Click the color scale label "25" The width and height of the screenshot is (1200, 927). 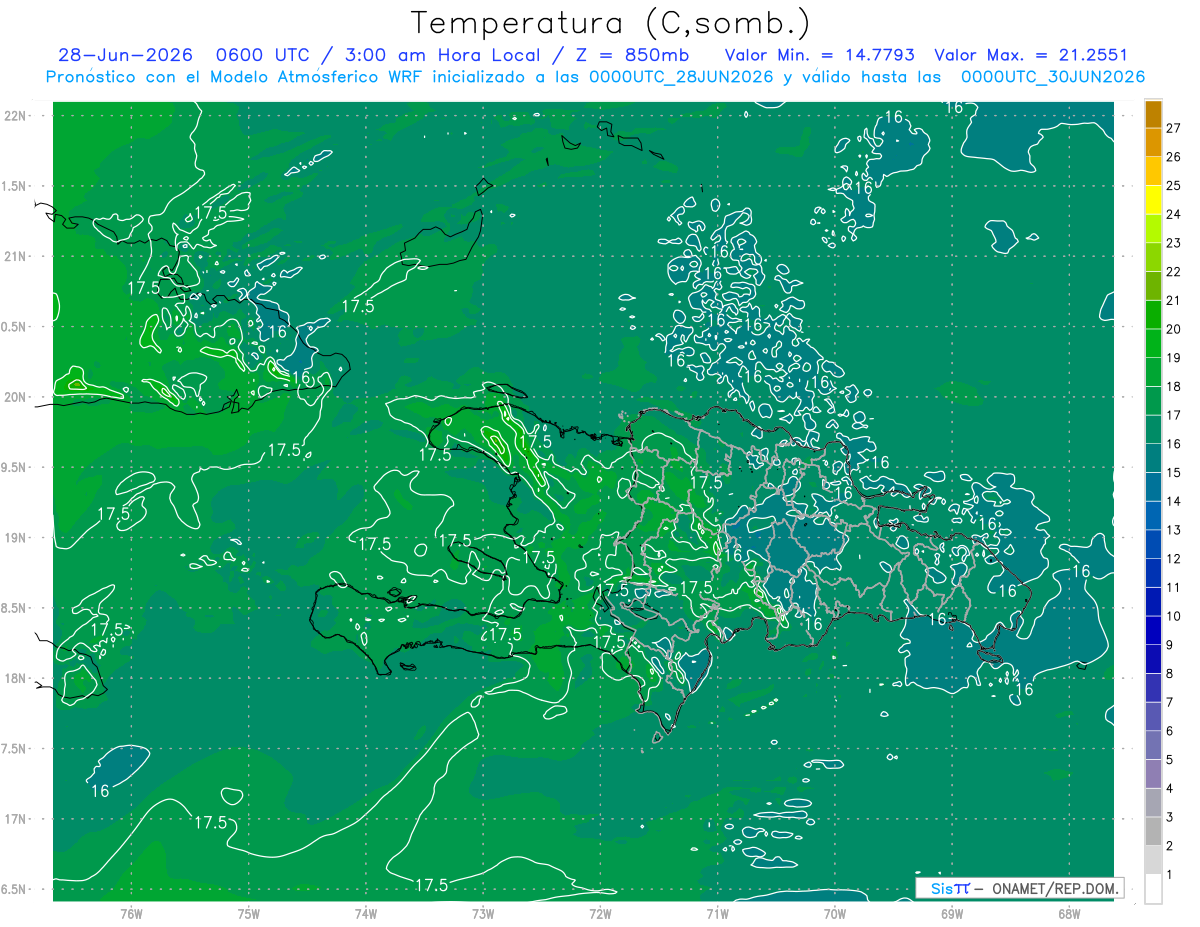click(1173, 186)
